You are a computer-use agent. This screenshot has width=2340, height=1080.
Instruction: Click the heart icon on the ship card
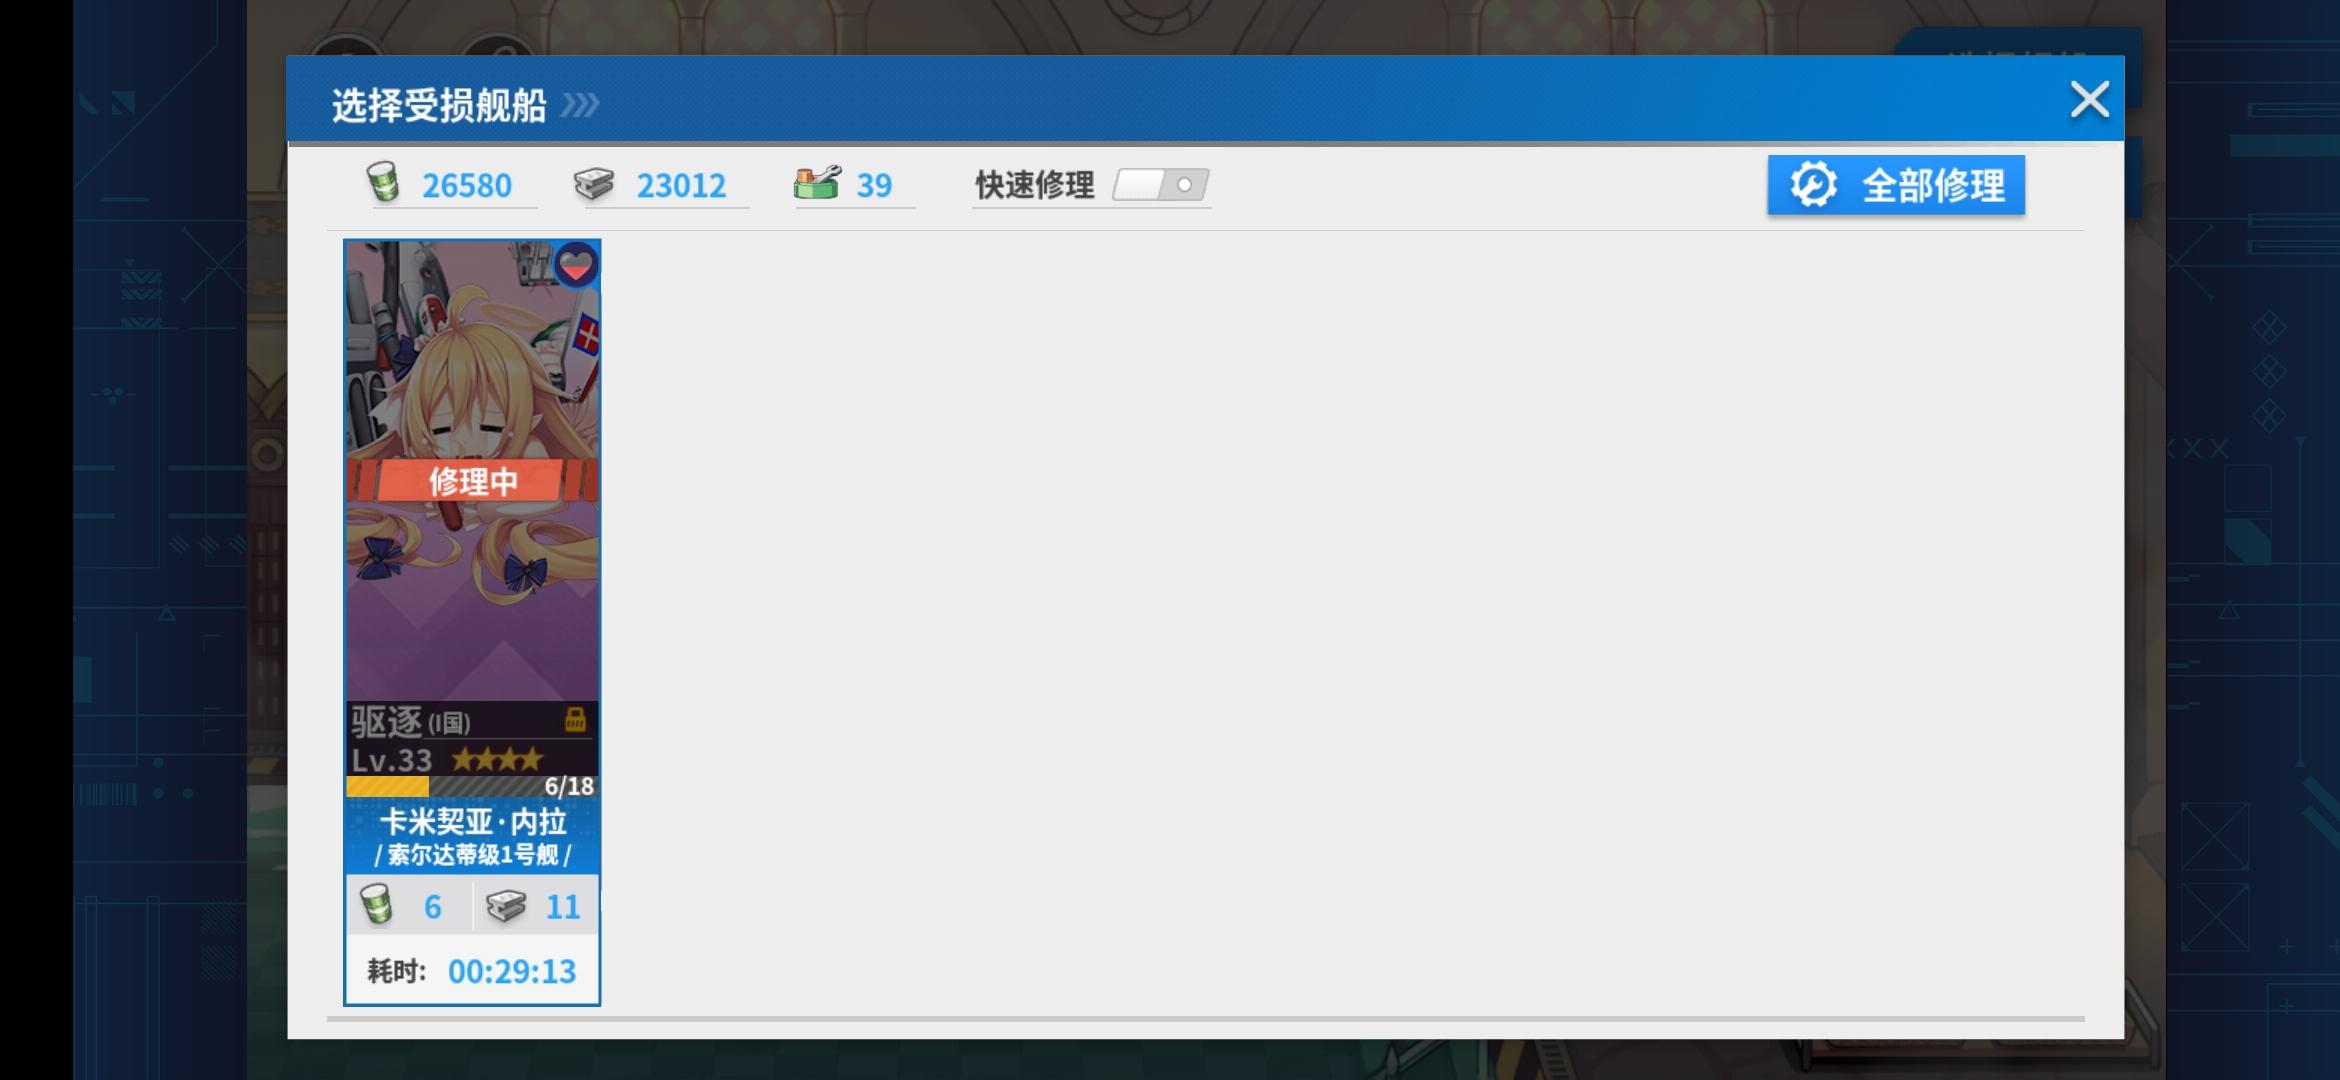(576, 266)
